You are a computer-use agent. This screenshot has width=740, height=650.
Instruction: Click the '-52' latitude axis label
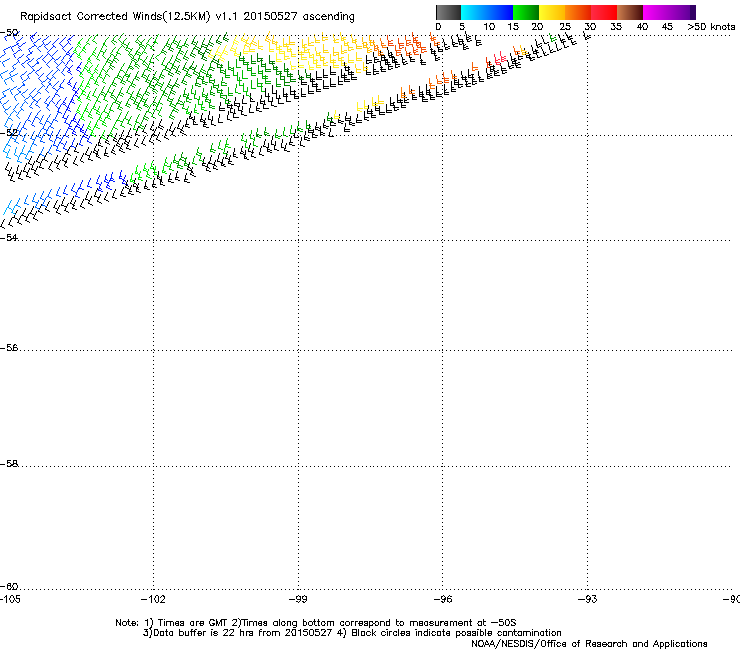pyautogui.click(x=9, y=133)
